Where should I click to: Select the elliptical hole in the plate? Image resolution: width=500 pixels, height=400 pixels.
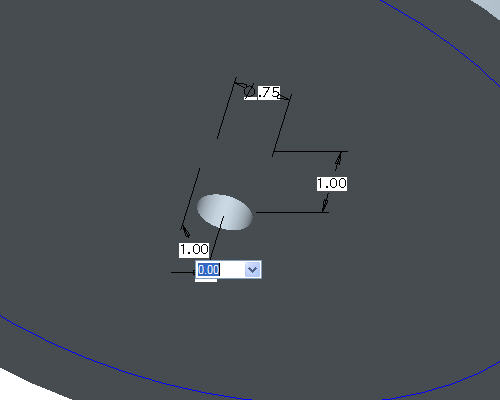pyautogui.click(x=225, y=212)
